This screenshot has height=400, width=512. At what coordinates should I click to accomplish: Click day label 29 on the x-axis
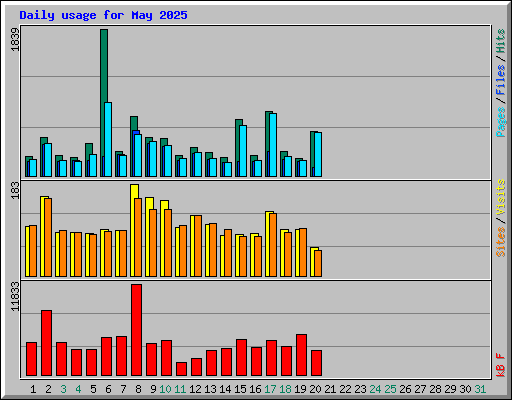tap(450, 389)
